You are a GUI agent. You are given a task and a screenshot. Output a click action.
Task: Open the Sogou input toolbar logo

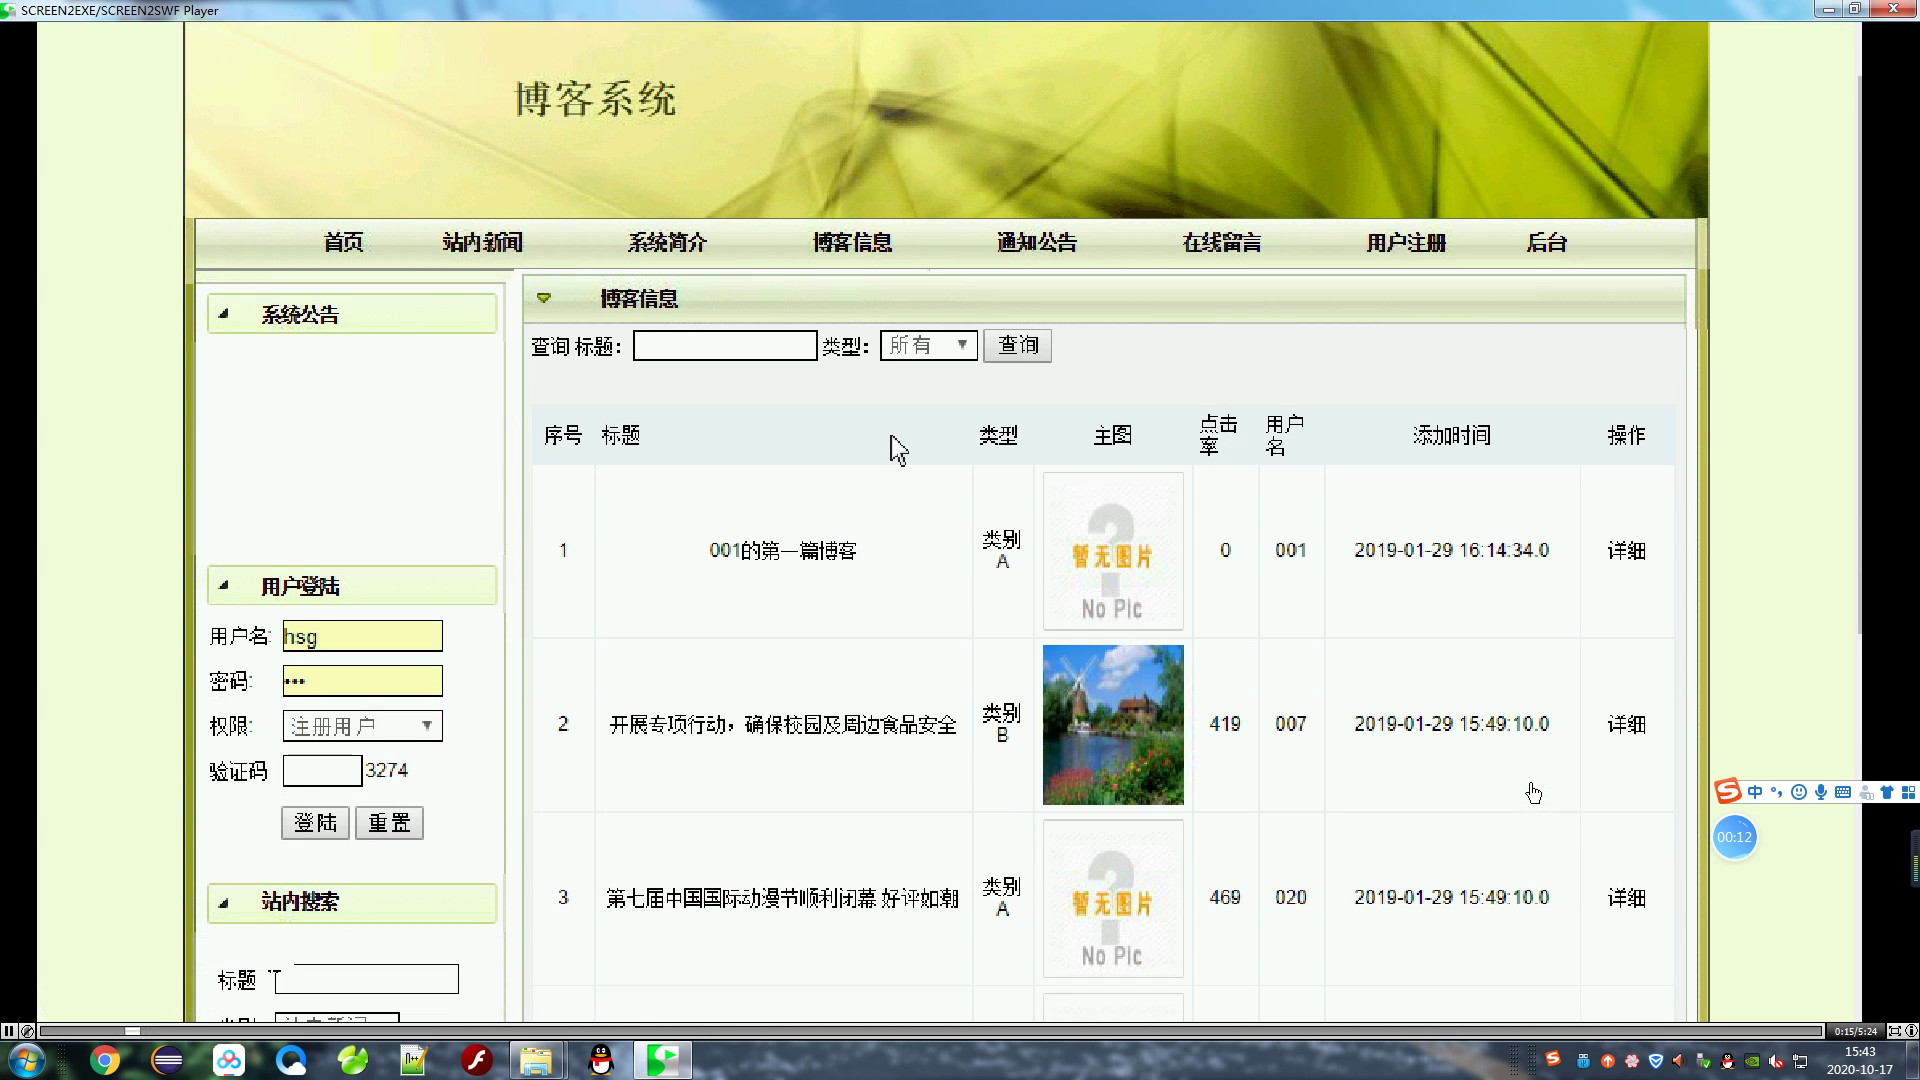pos(1728,792)
